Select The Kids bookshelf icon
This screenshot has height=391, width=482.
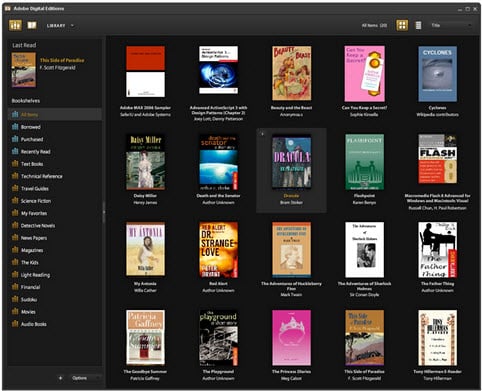coord(15,262)
